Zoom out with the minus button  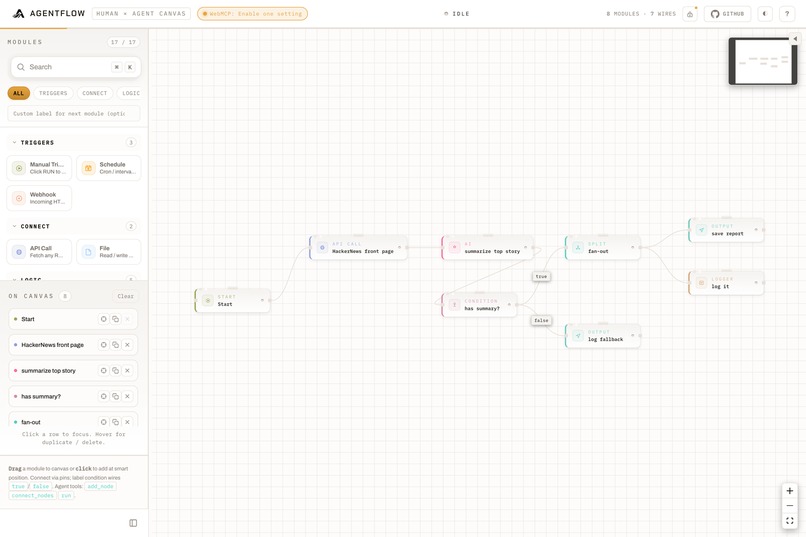(790, 506)
